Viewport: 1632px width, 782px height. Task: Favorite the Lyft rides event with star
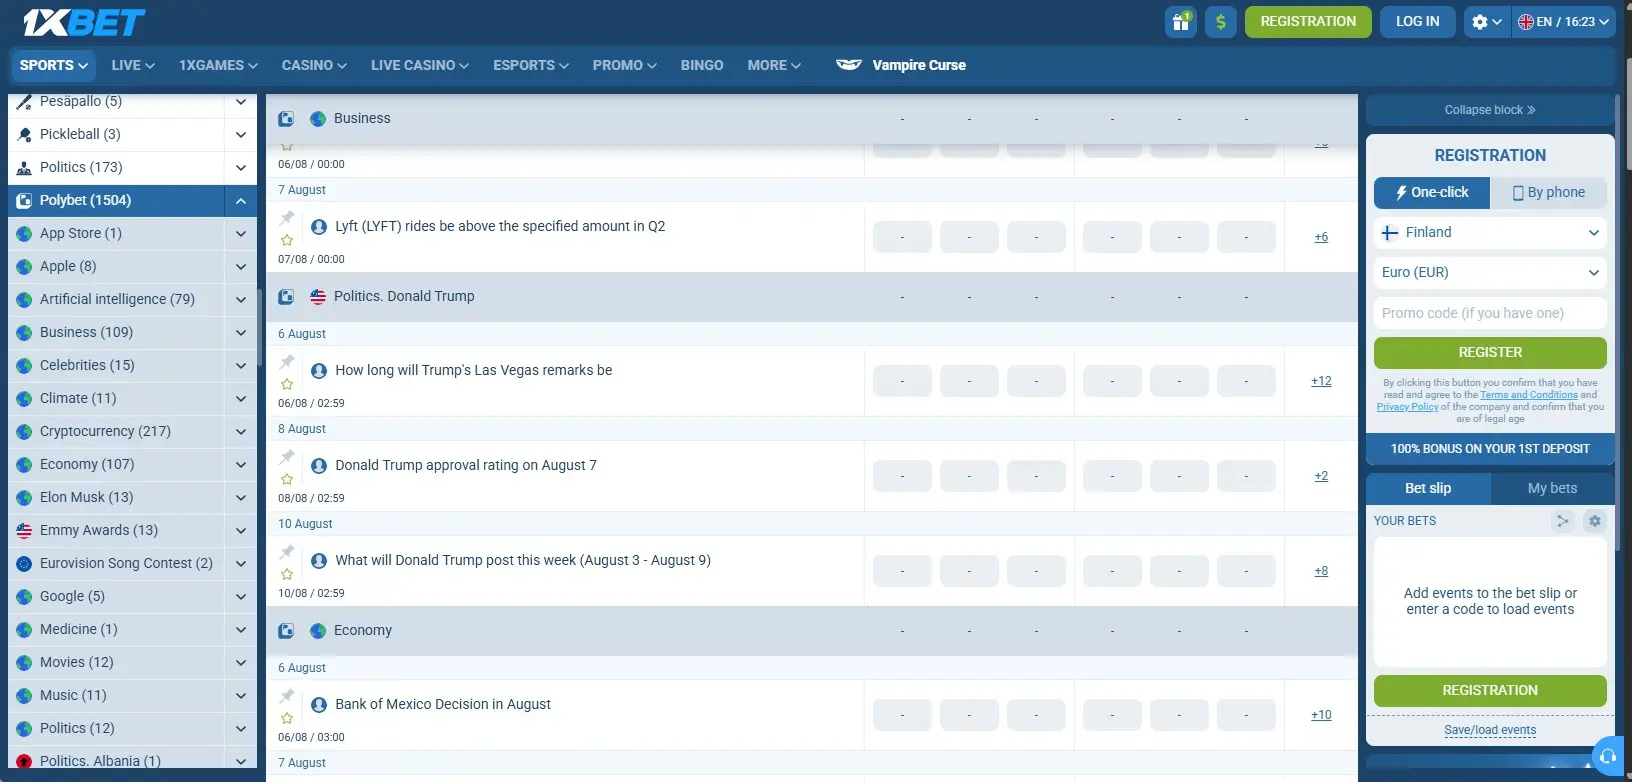tap(287, 240)
